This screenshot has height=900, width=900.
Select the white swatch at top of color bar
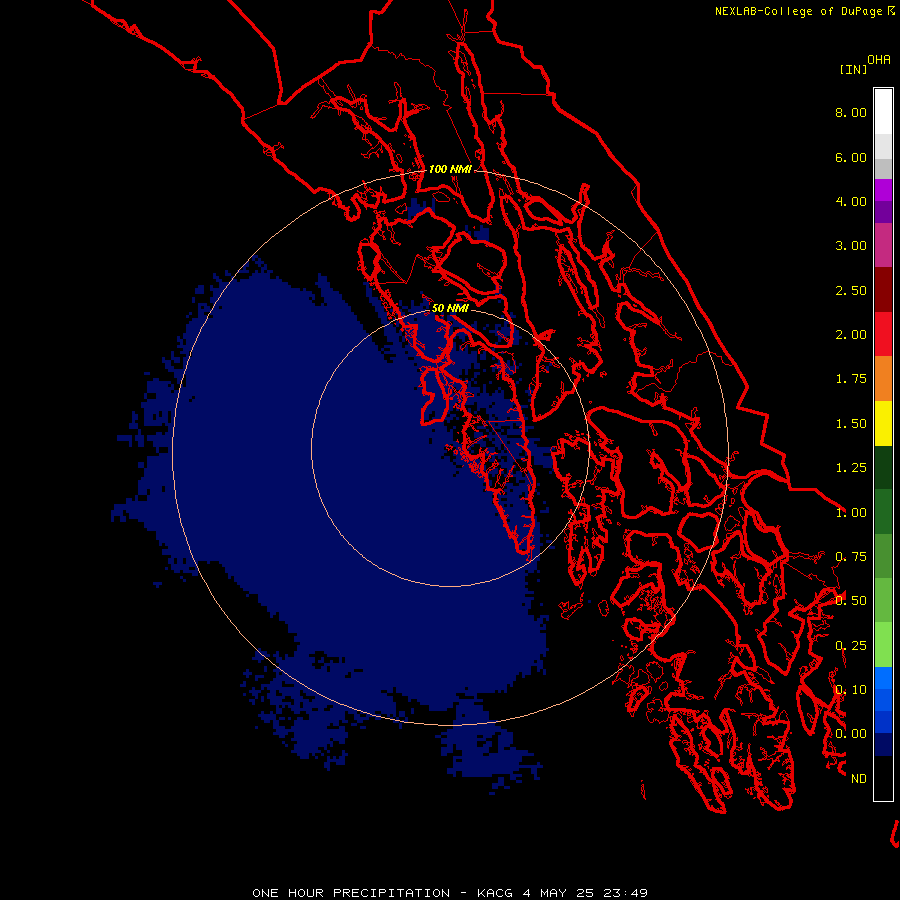(x=883, y=111)
